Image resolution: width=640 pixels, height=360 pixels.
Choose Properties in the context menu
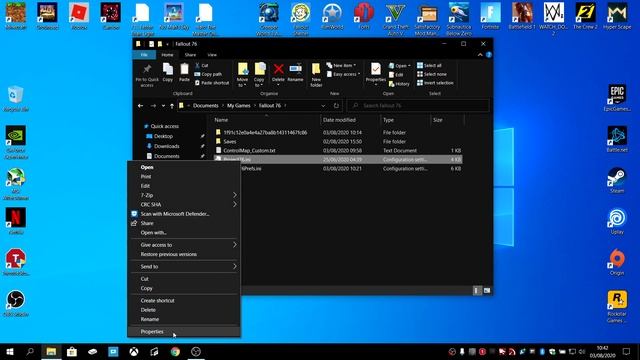point(184,332)
